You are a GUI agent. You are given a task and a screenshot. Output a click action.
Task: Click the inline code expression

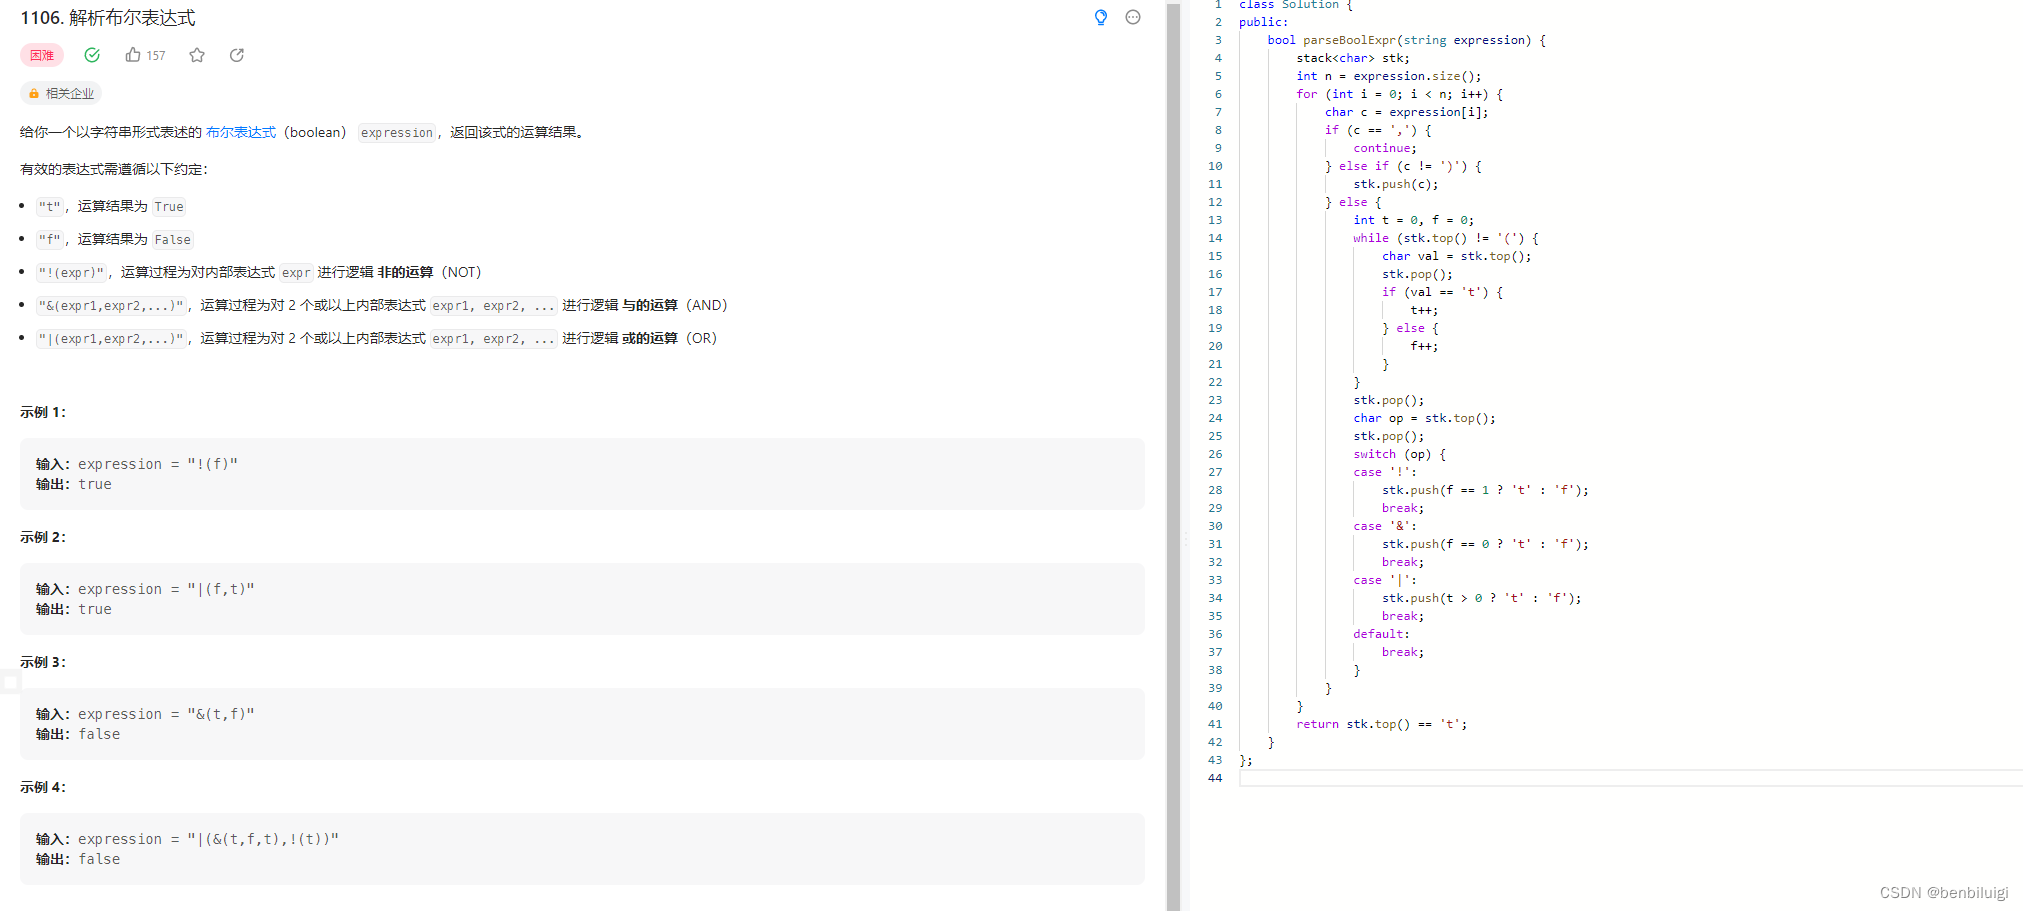coord(397,132)
